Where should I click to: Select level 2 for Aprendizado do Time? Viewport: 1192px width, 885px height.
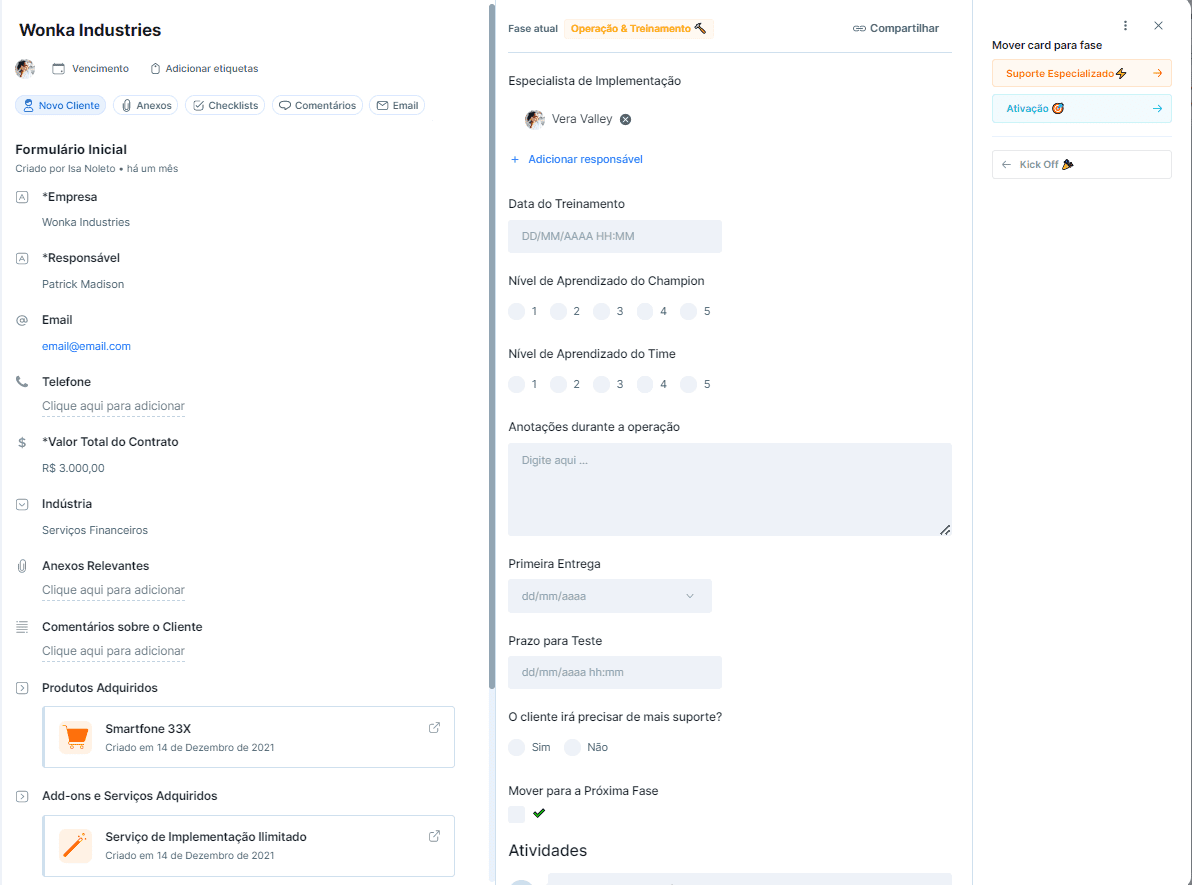pyautogui.click(x=558, y=385)
